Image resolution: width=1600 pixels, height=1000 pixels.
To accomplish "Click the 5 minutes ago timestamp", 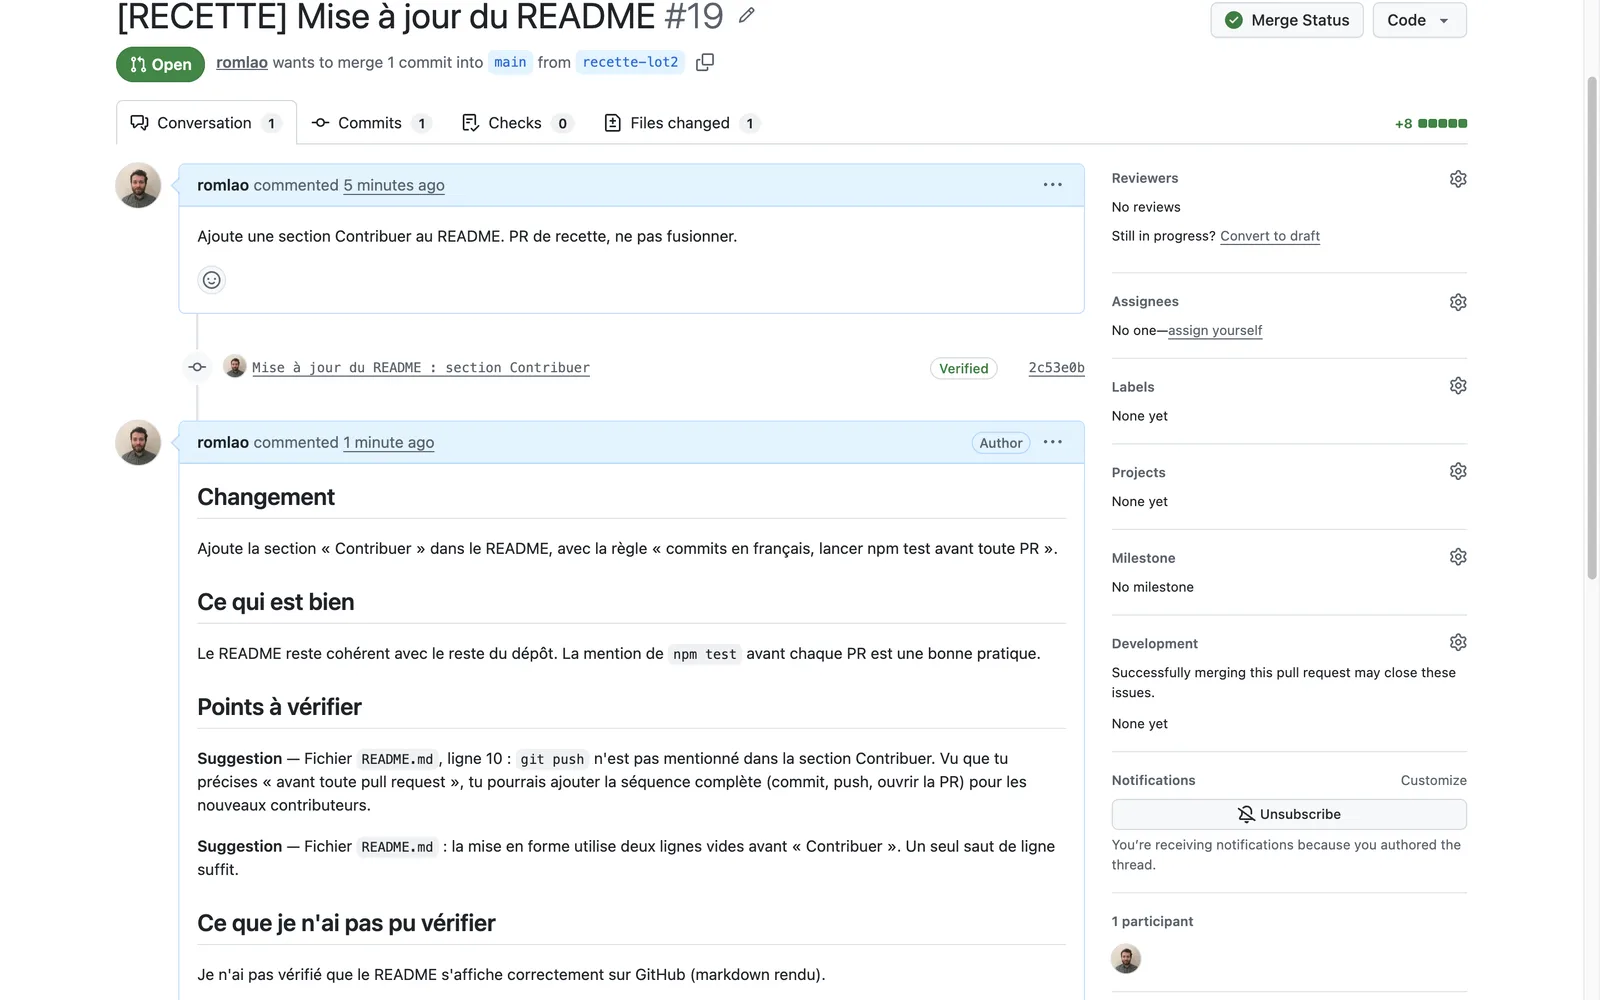I will pyautogui.click(x=394, y=185).
